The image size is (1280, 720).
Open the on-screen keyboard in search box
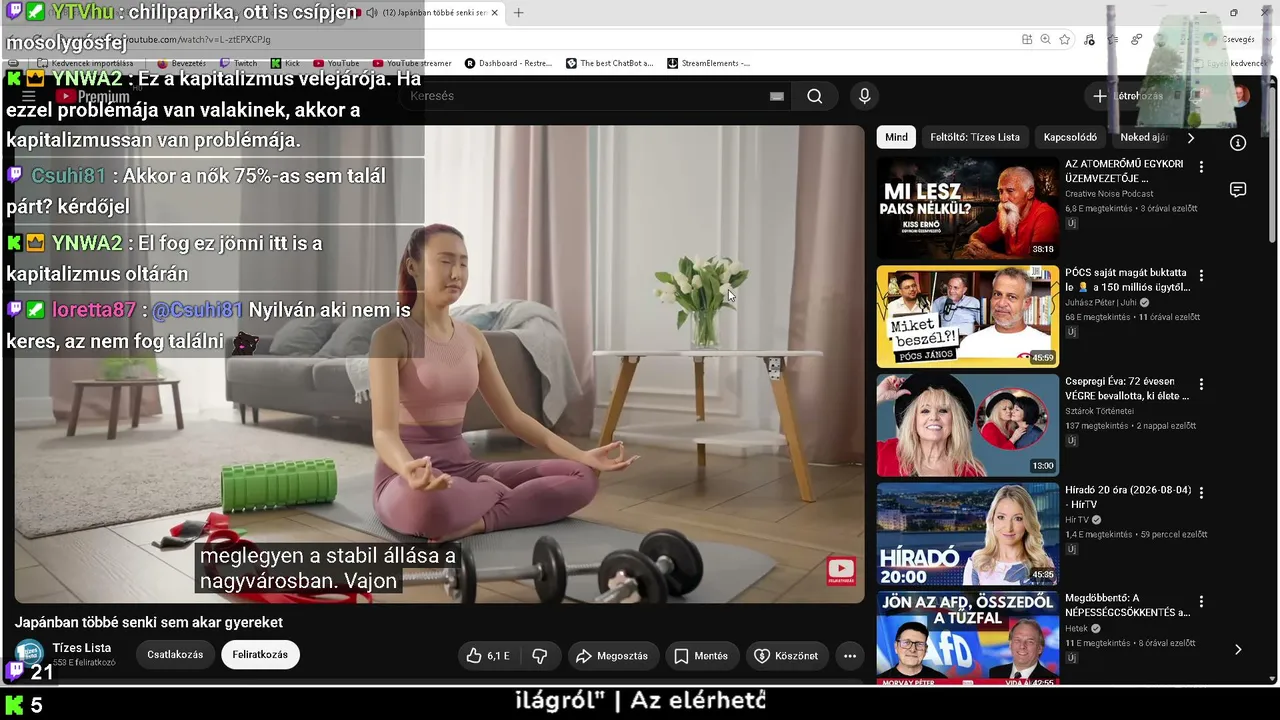pos(777,96)
